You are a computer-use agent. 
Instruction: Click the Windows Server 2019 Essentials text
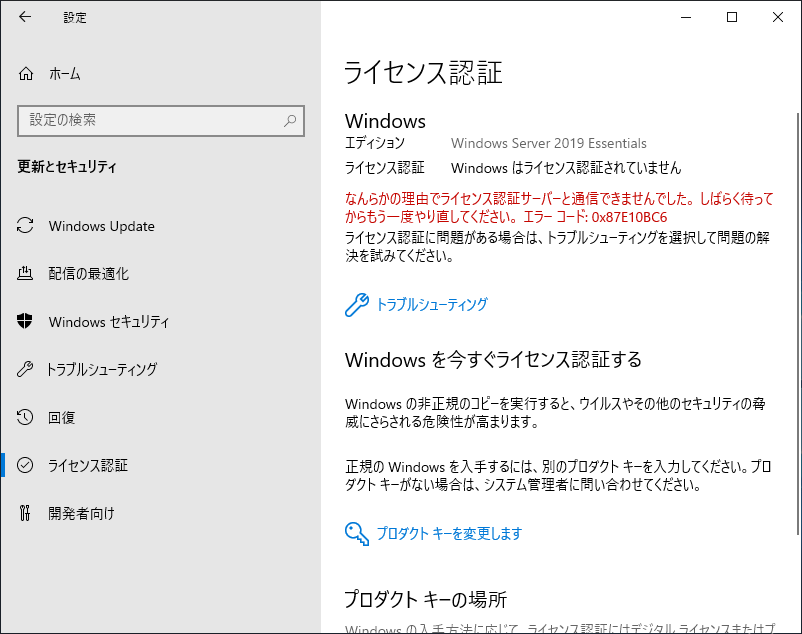(548, 143)
